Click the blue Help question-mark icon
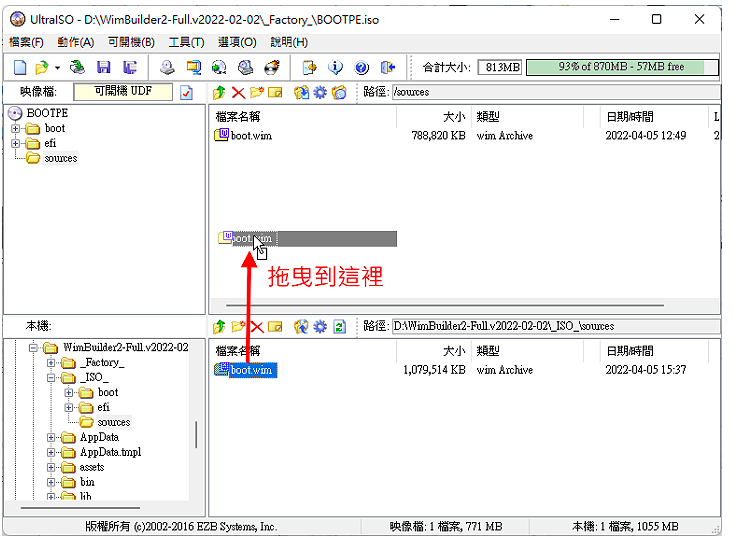 coord(361,68)
